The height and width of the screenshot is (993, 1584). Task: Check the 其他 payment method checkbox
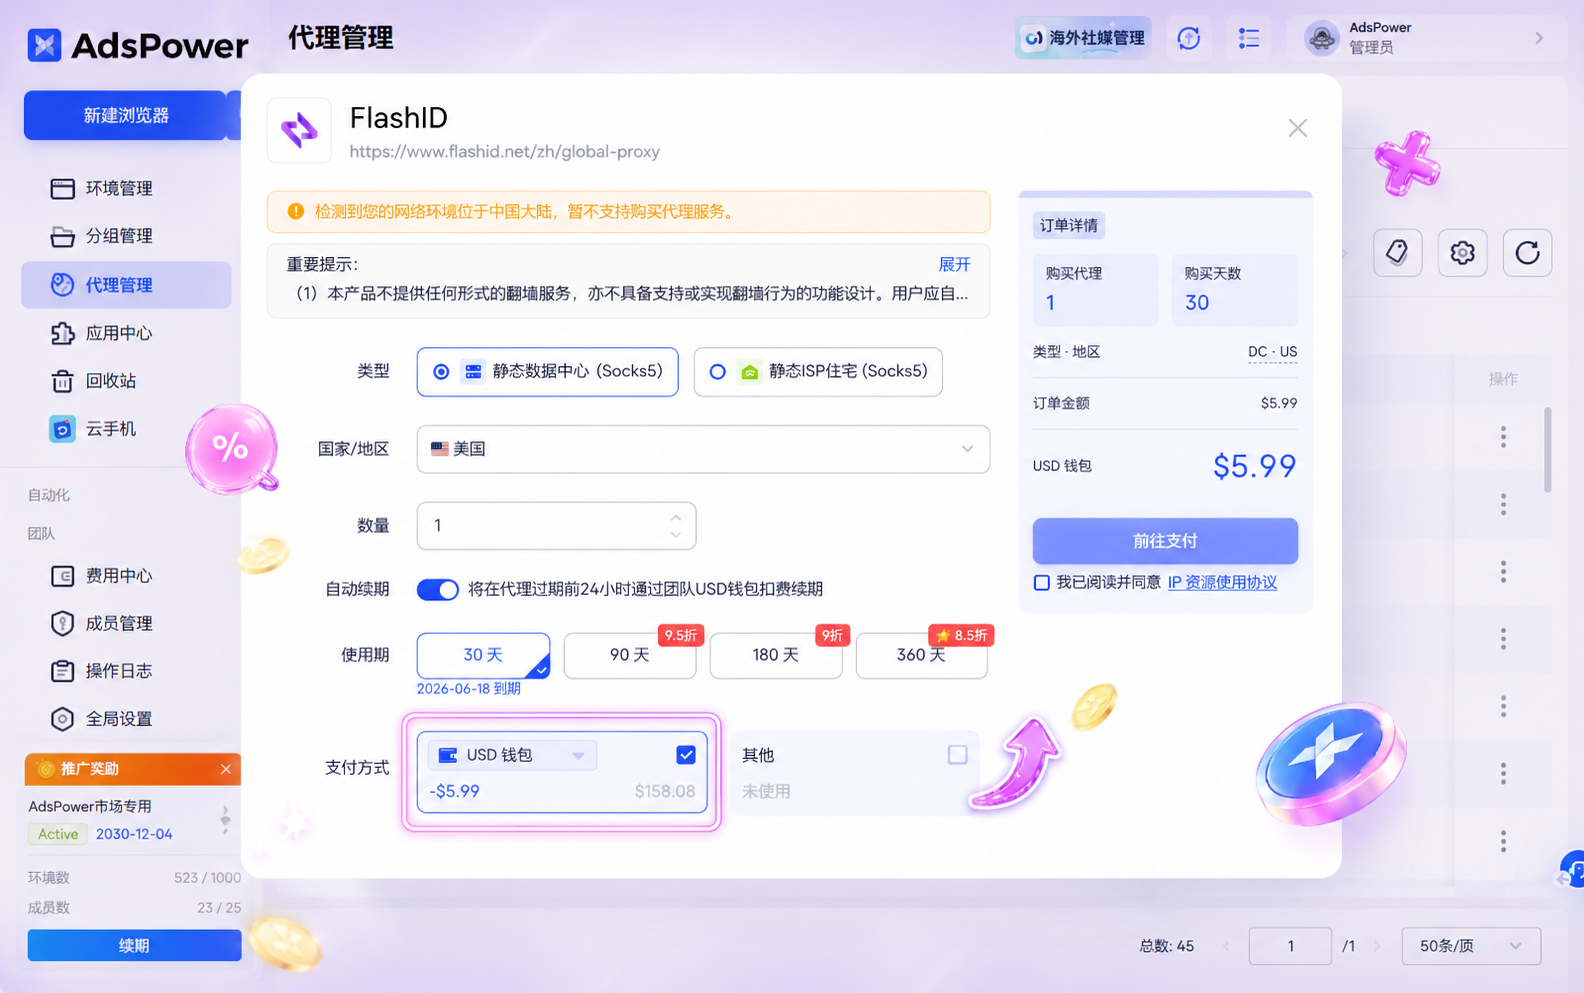pyautogui.click(x=957, y=755)
